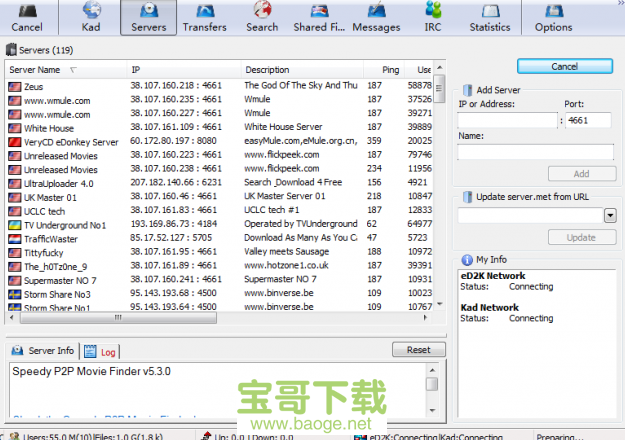Switch to the Server Info tab
Screen dimensions: 625x440
pyautogui.click(x=43, y=351)
